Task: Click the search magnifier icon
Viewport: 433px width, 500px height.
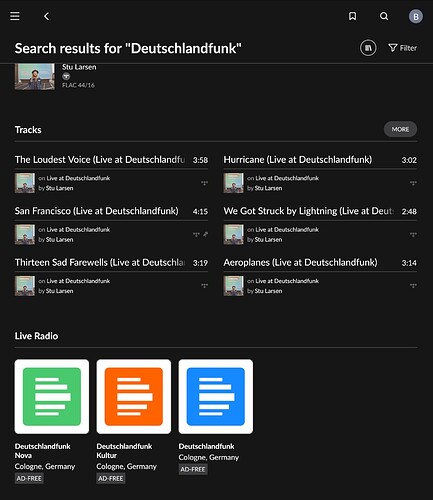Action: [384, 16]
